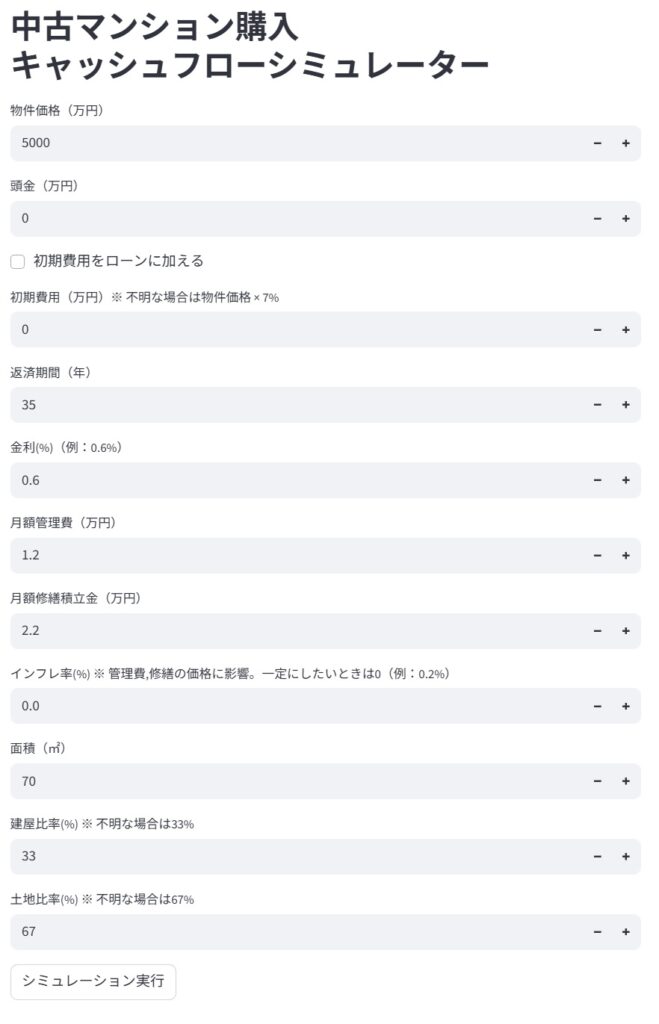Select the 月額管理費 input box
This screenshot has width=659, height=1024.
tap(290, 555)
